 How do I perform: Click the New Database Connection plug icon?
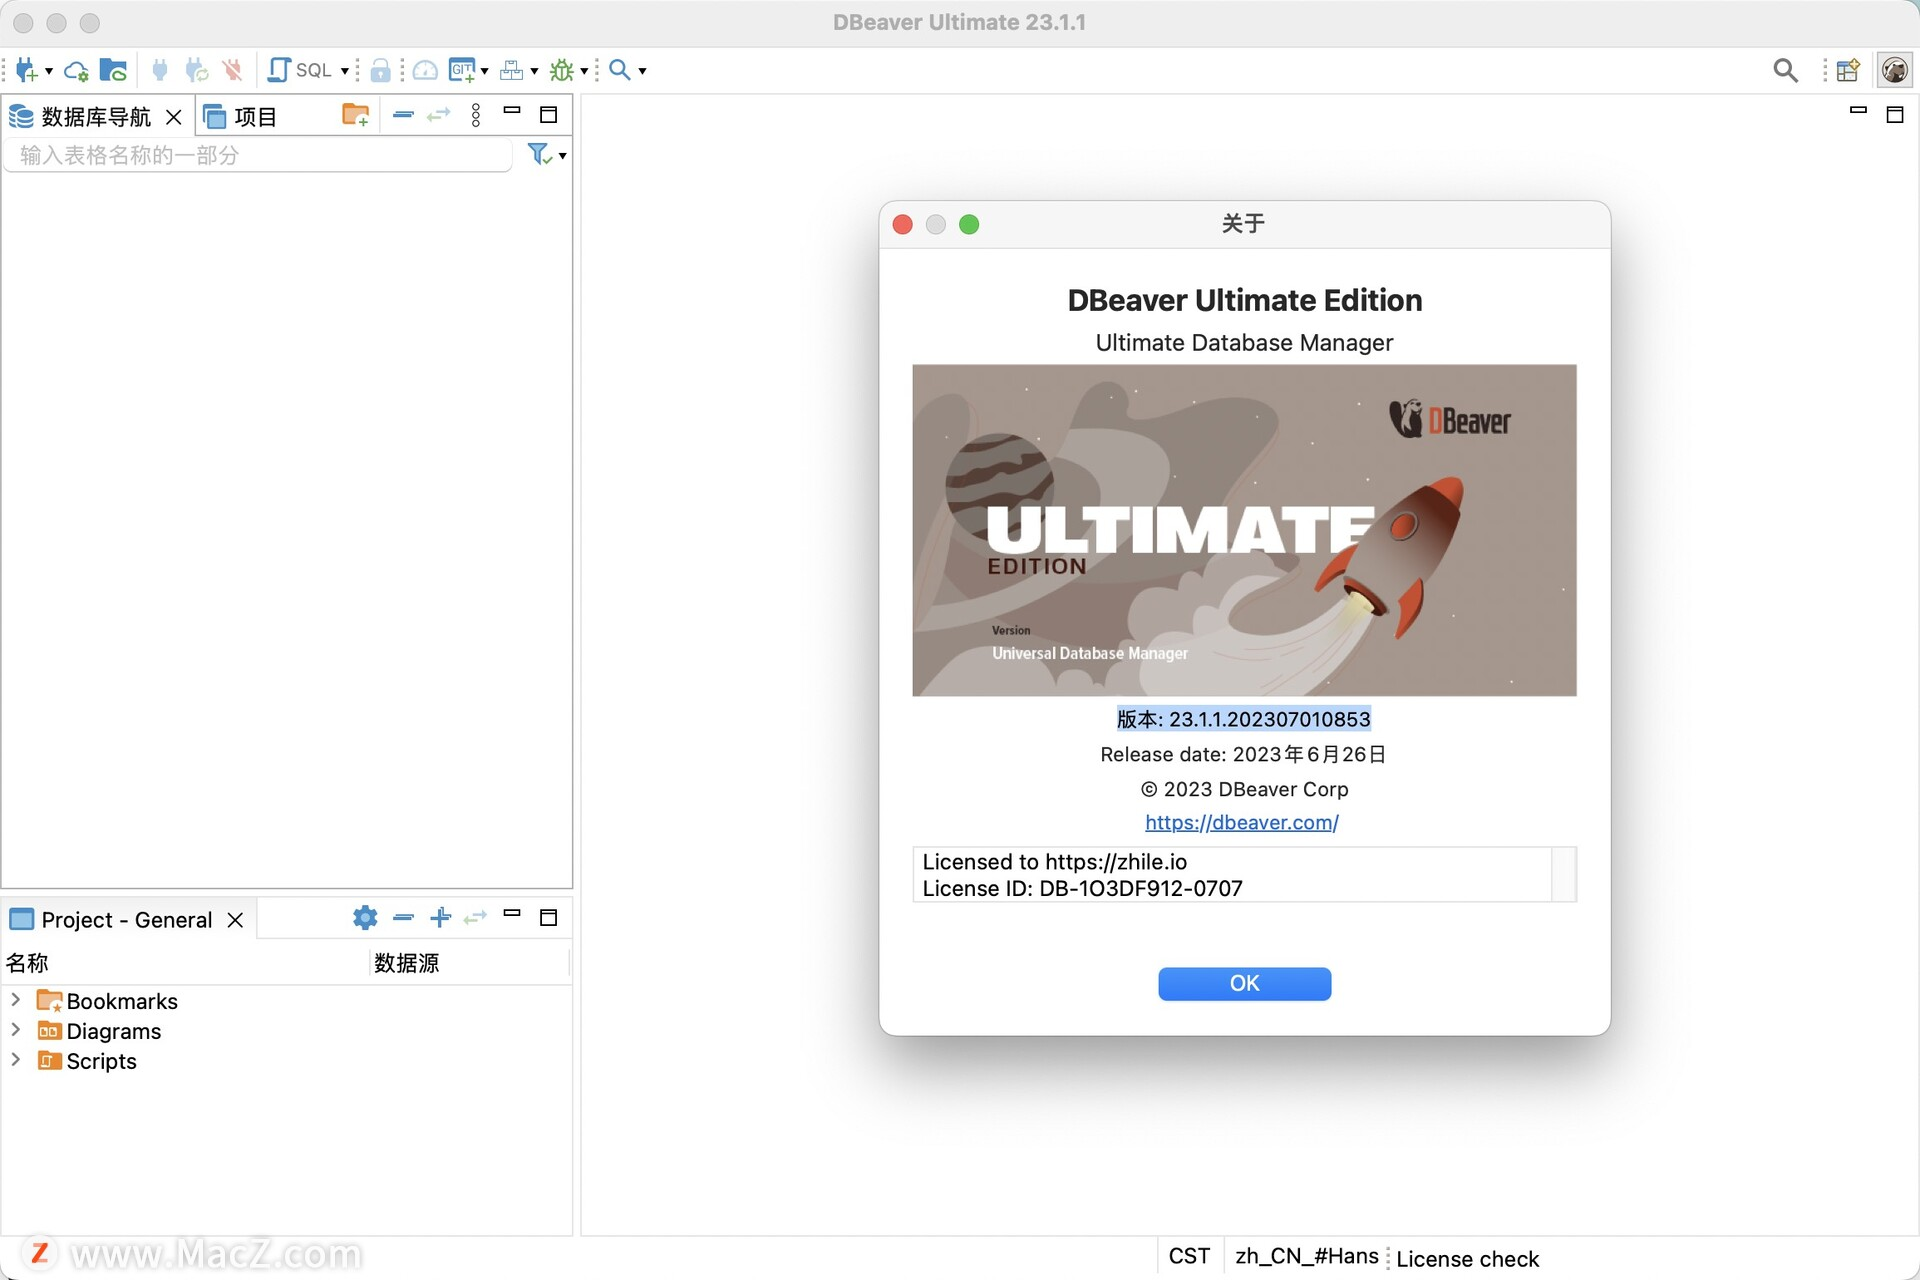27,70
